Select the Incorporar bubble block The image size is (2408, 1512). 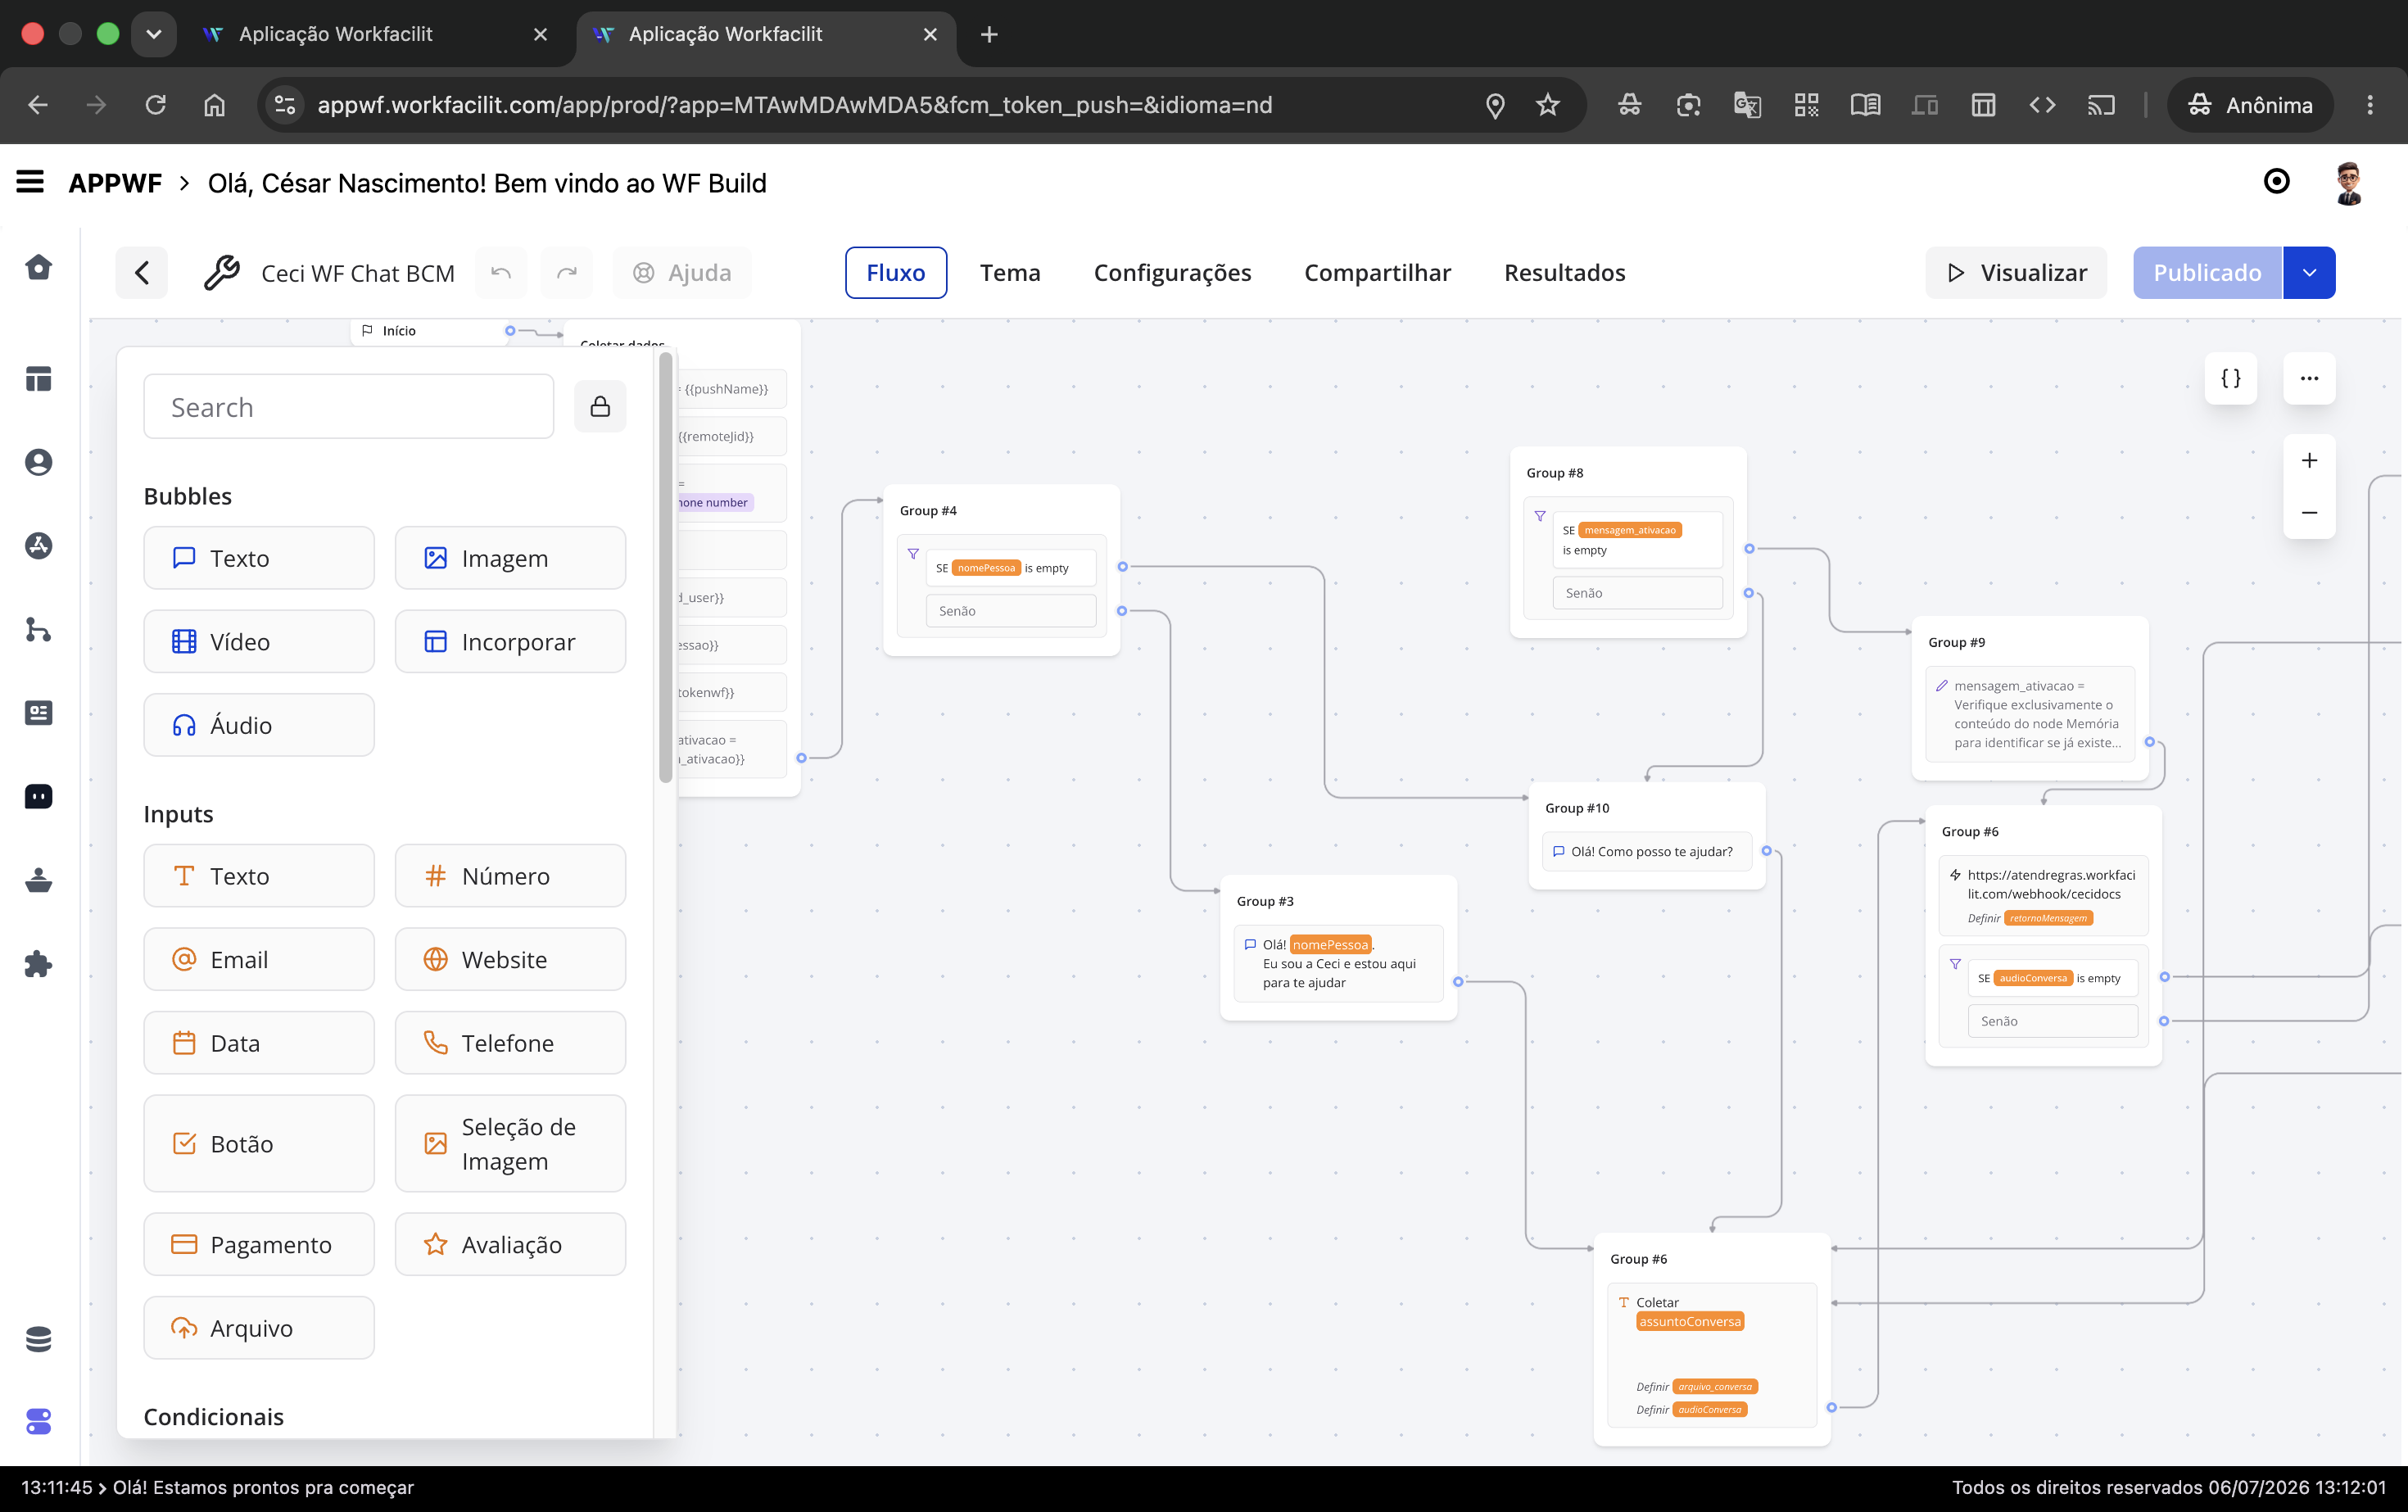510,642
